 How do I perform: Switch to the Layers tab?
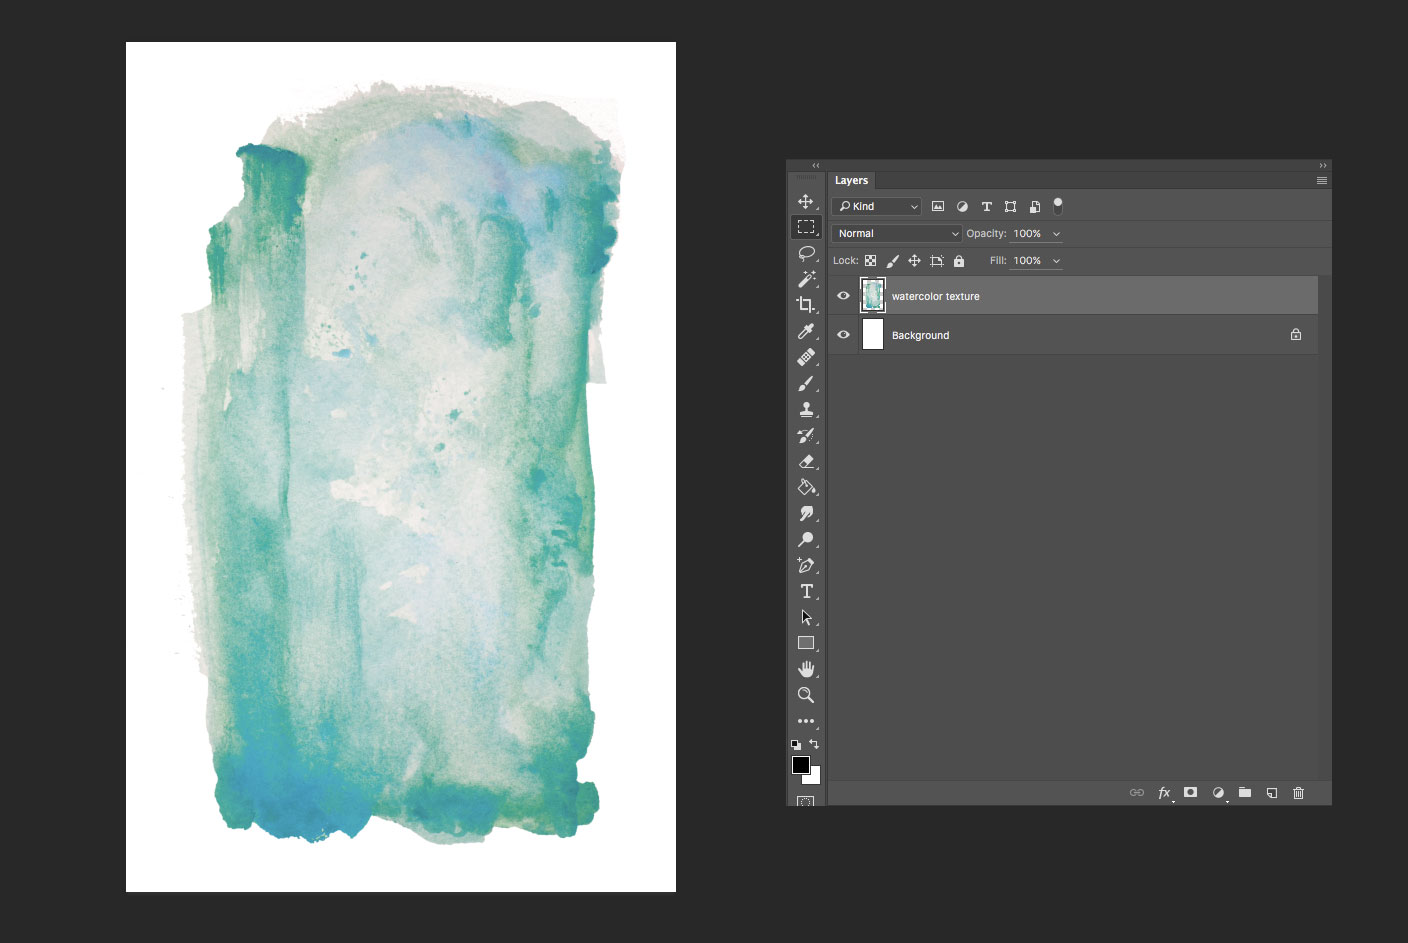(852, 180)
